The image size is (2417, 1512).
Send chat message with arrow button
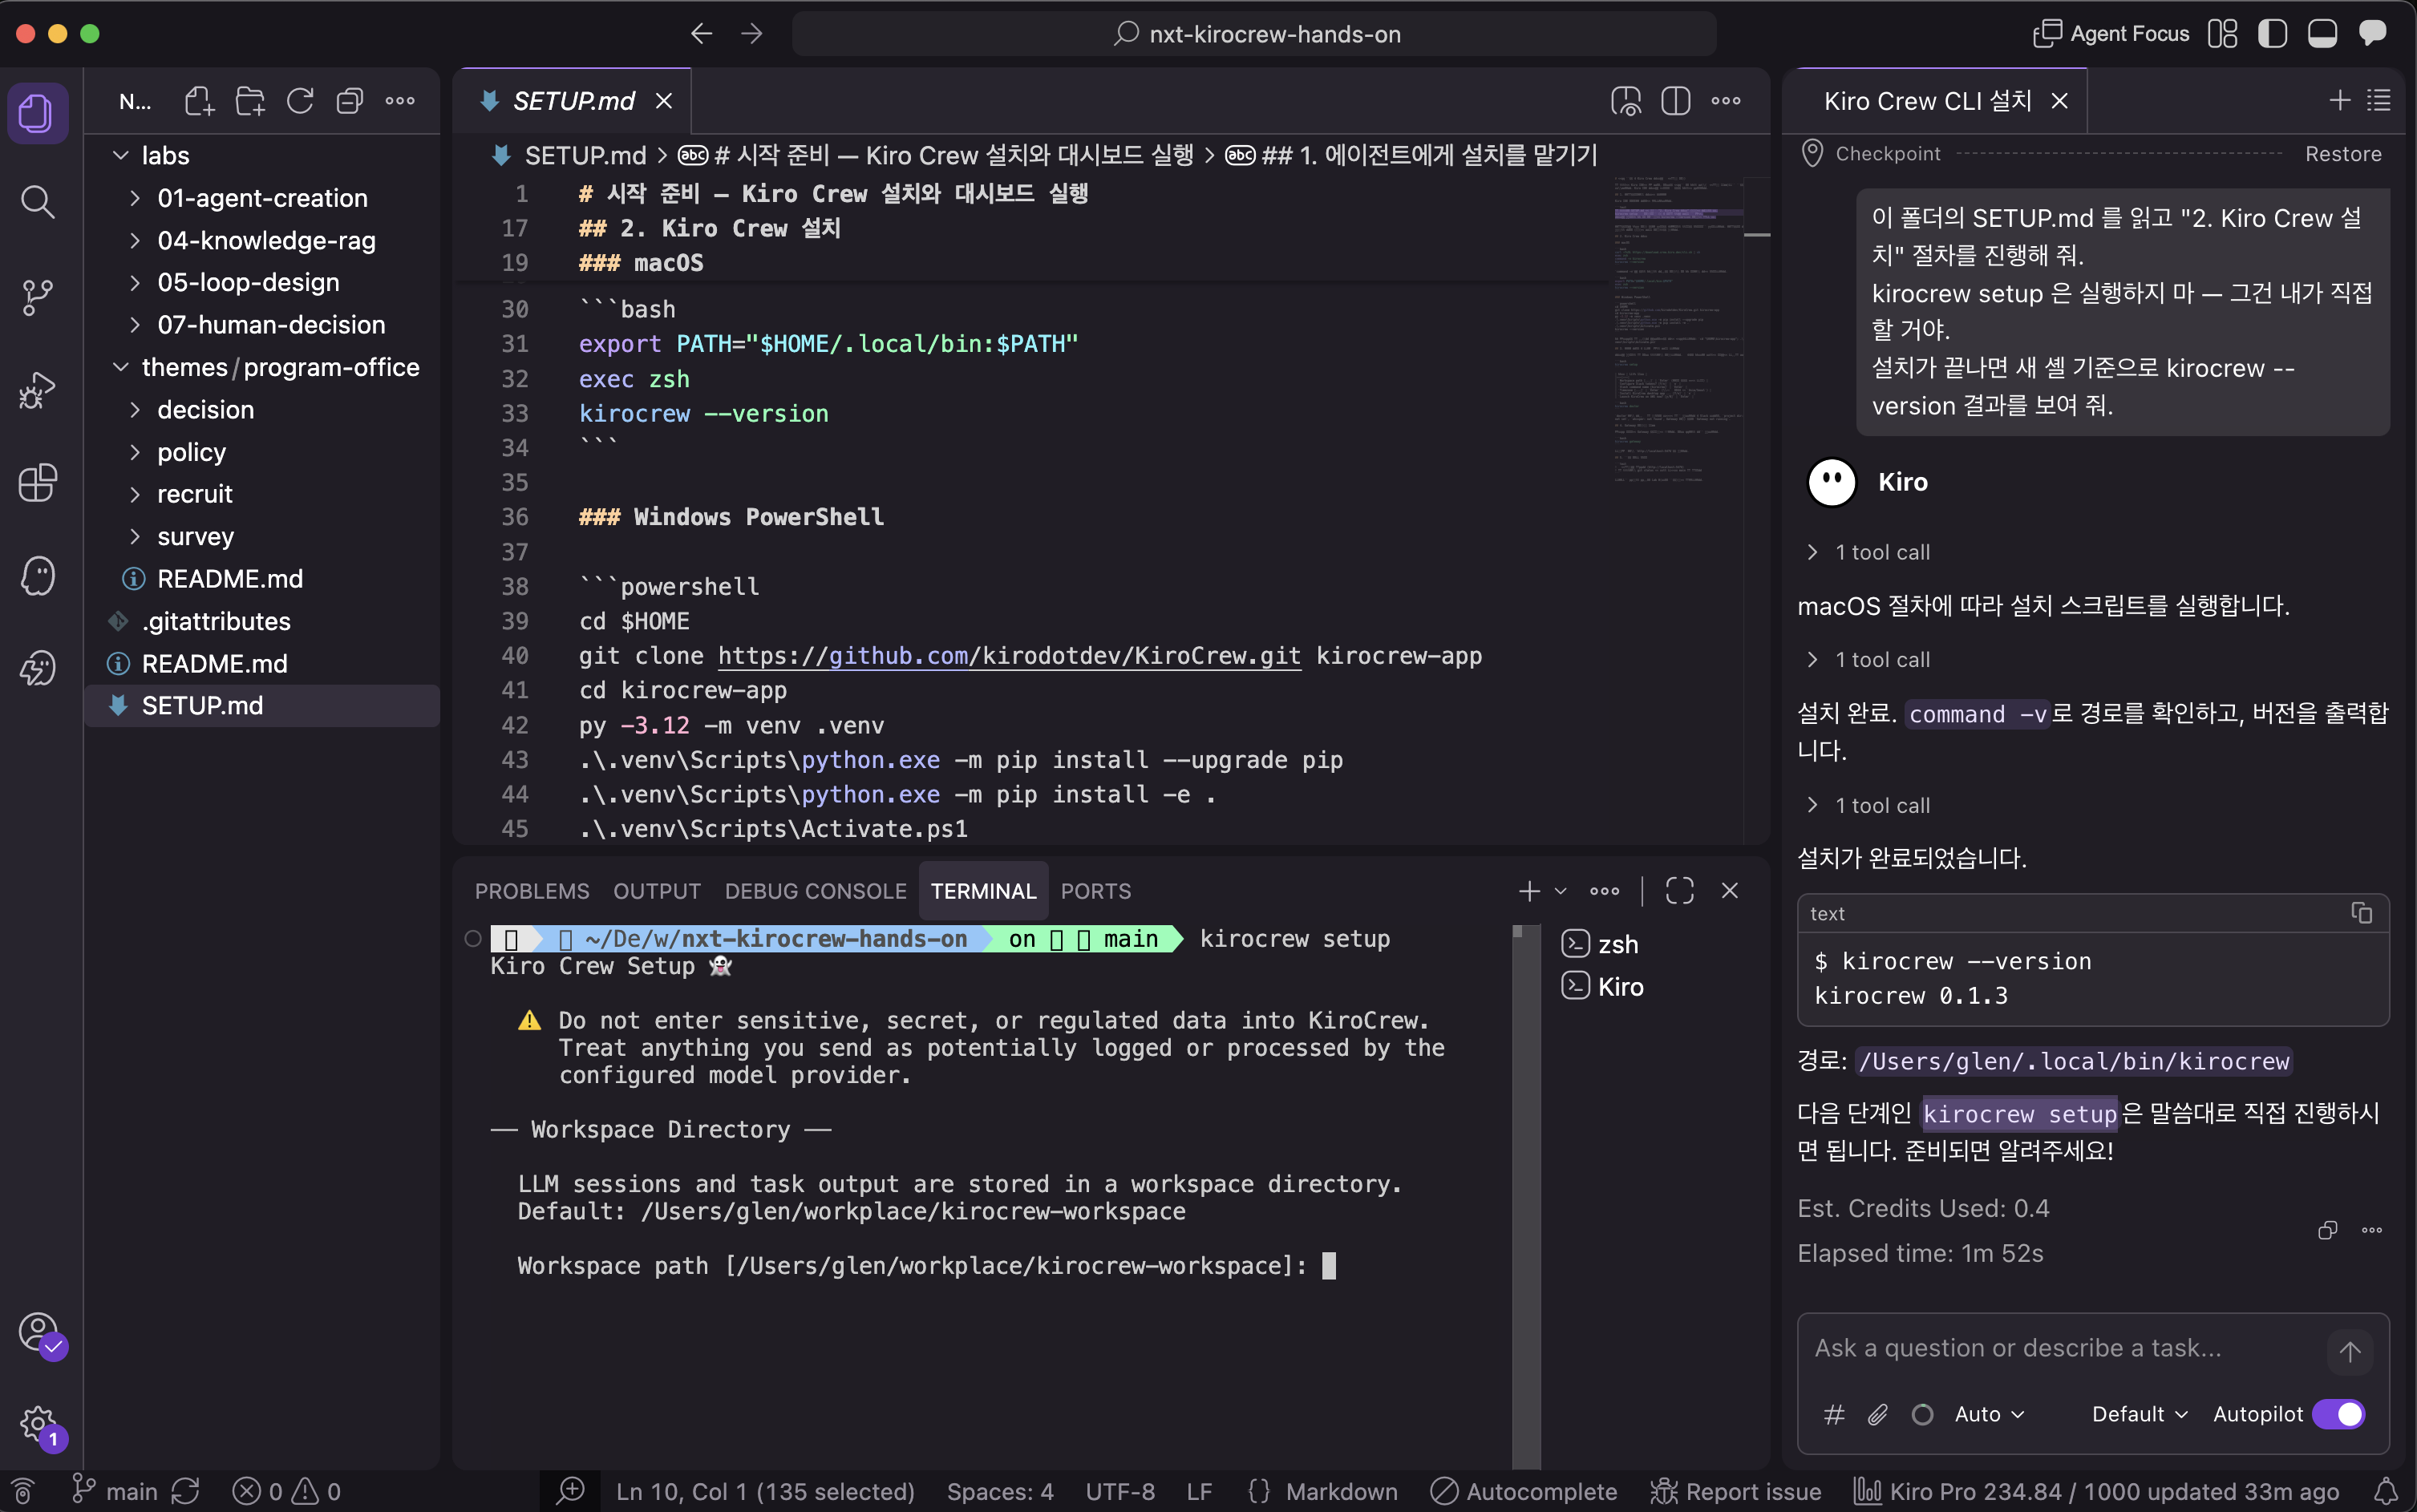pos(2350,1351)
